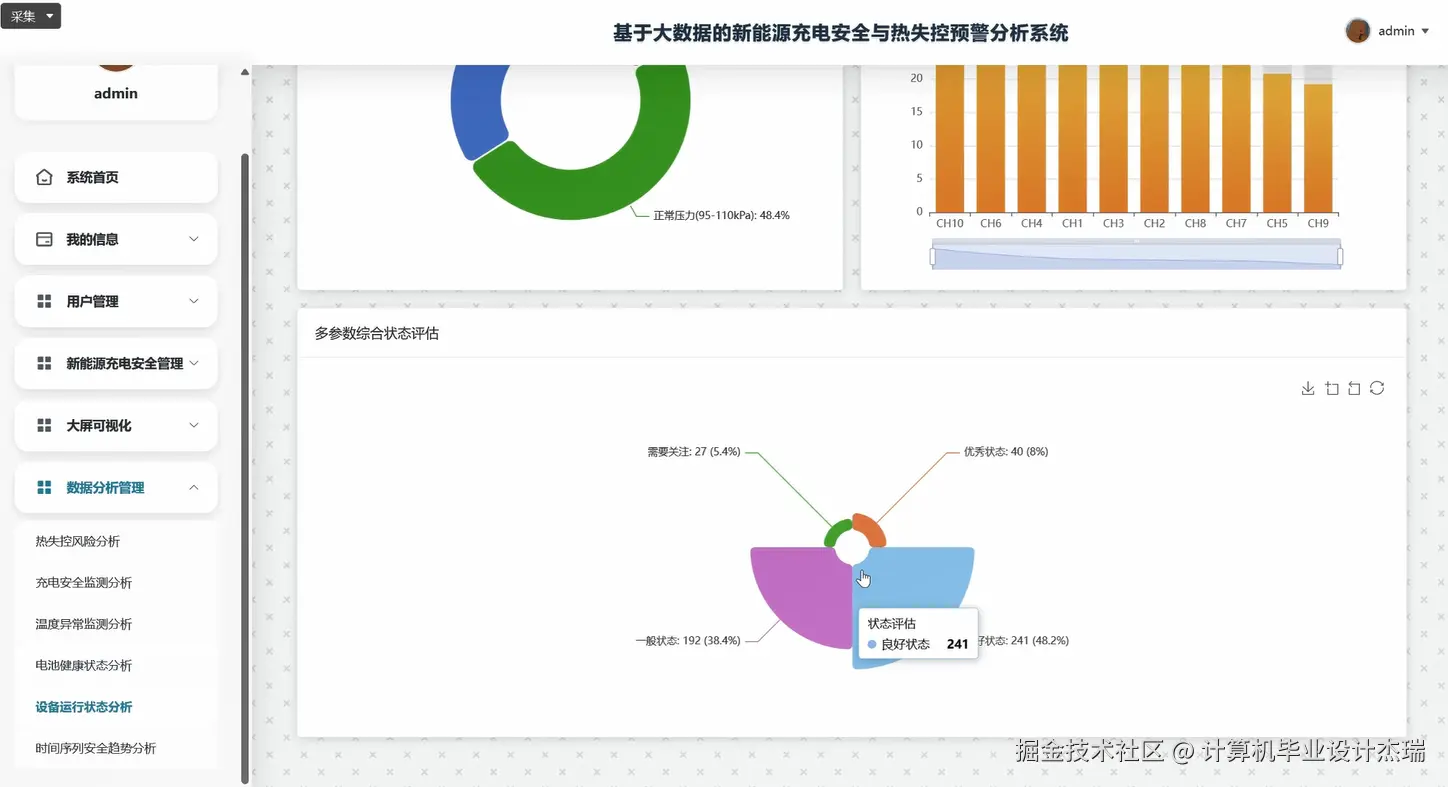The height and width of the screenshot is (787, 1448).
Task: Click the system title in the header
Action: 841,33
